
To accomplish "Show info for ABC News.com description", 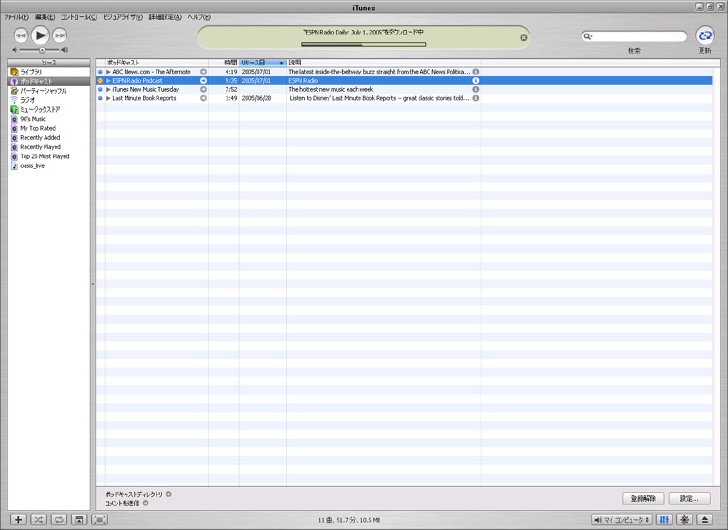I will click(476, 72).
